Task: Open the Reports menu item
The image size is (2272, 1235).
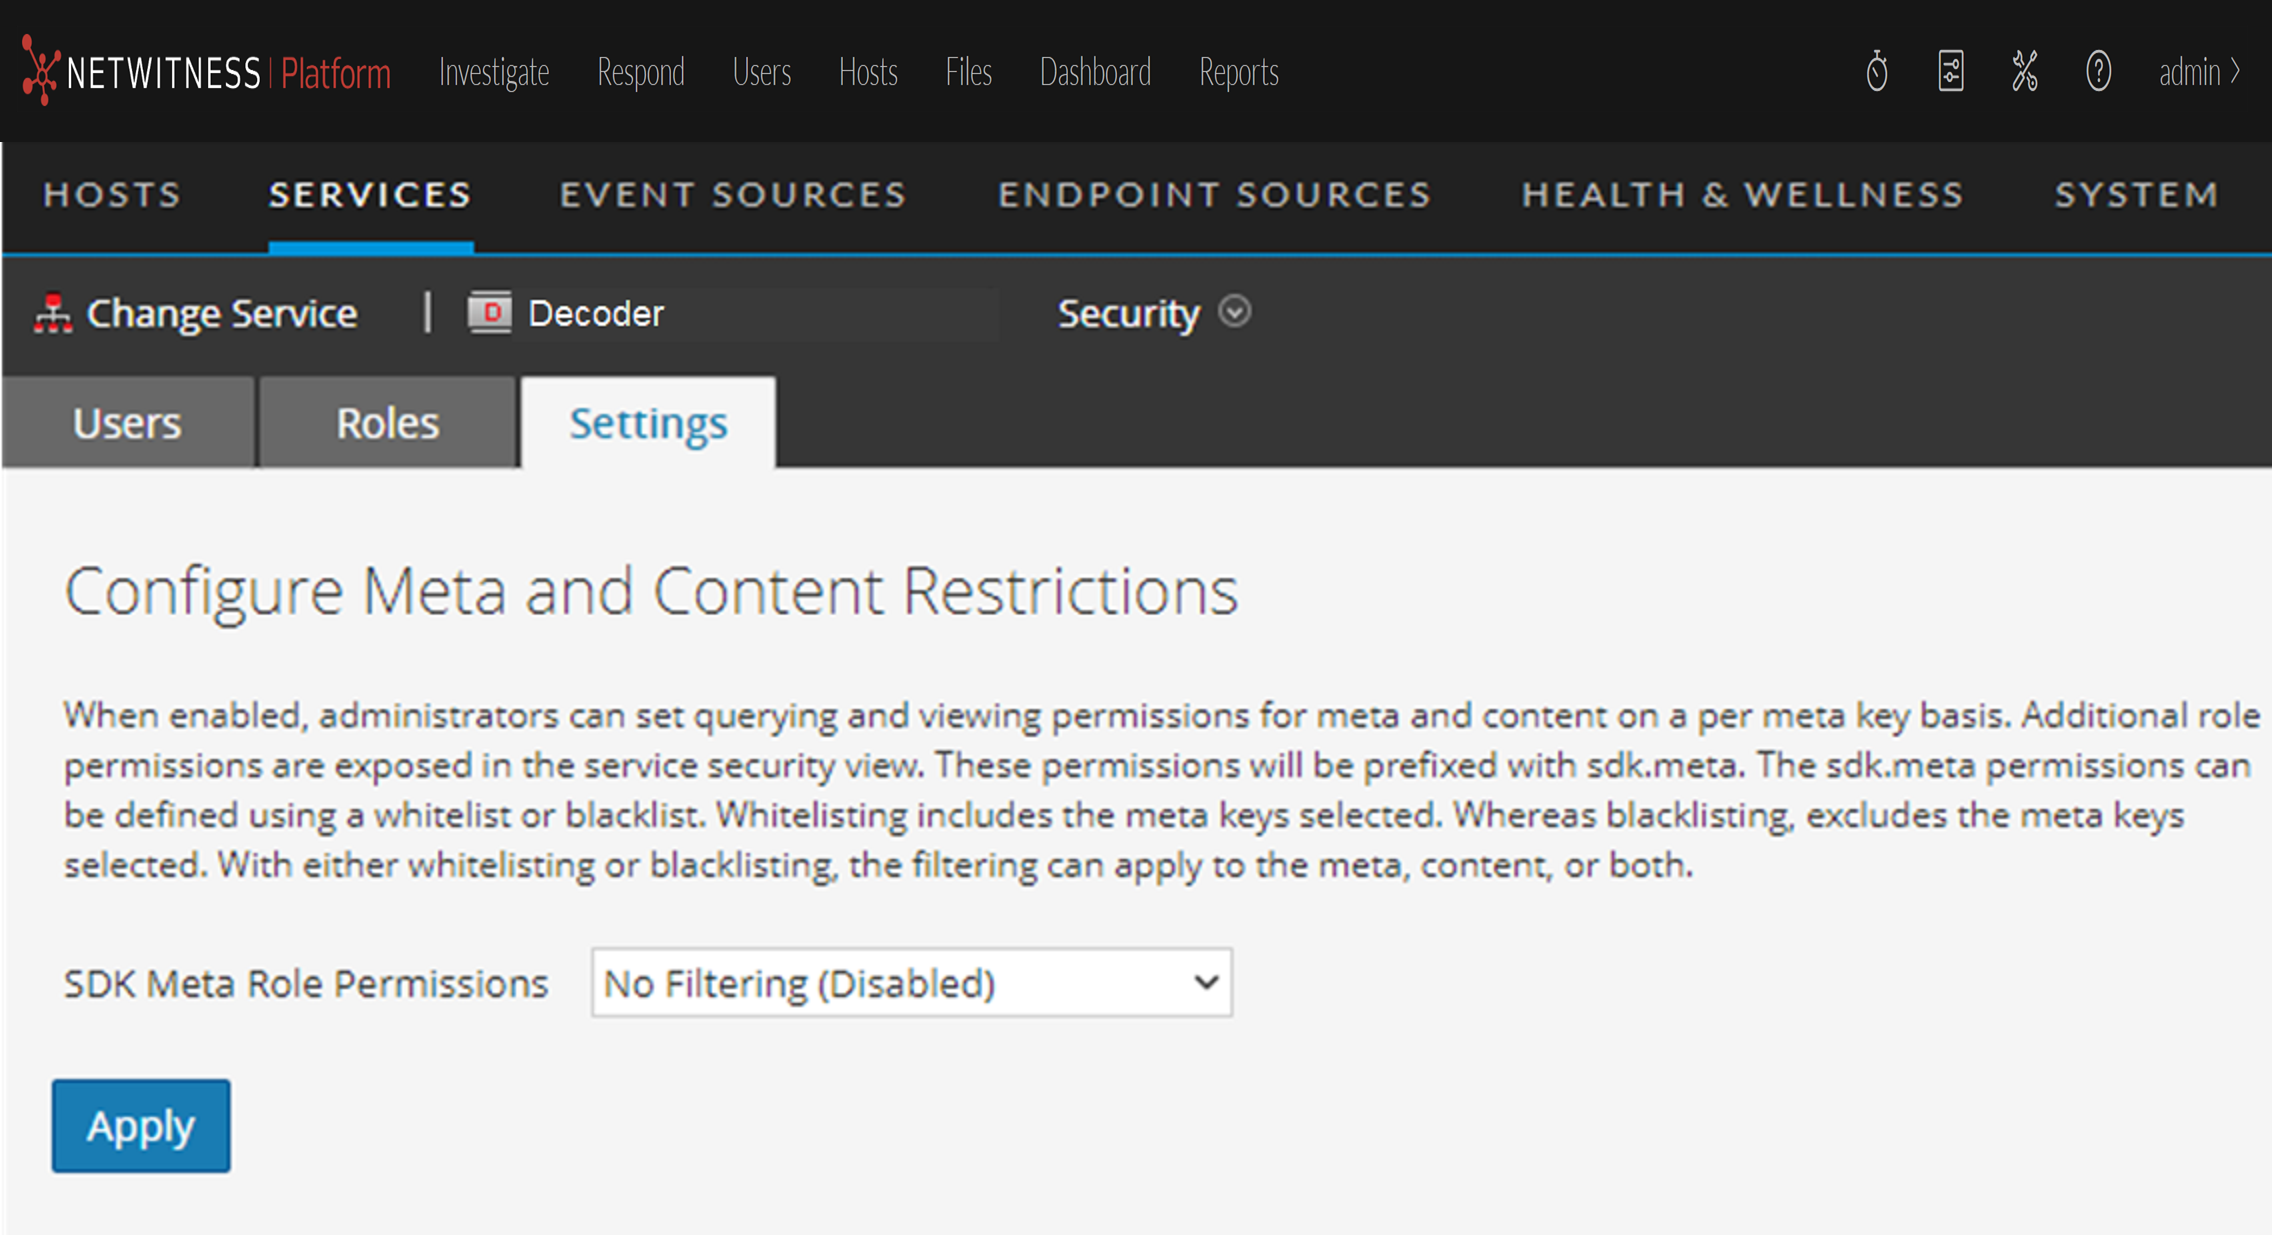Action: [1238, 72]
